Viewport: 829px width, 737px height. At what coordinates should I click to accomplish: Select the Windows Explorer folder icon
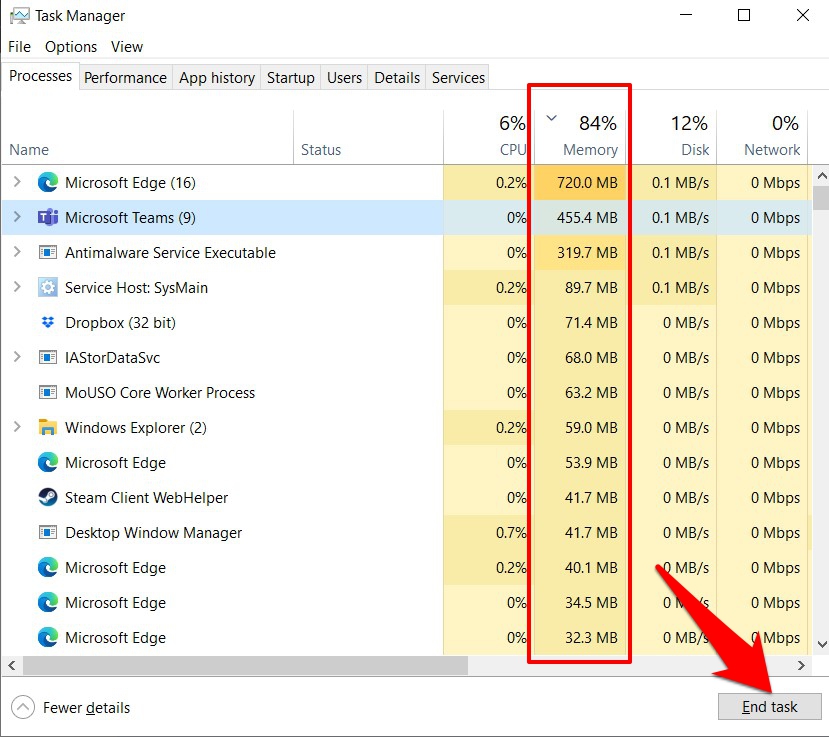[47, 427]
